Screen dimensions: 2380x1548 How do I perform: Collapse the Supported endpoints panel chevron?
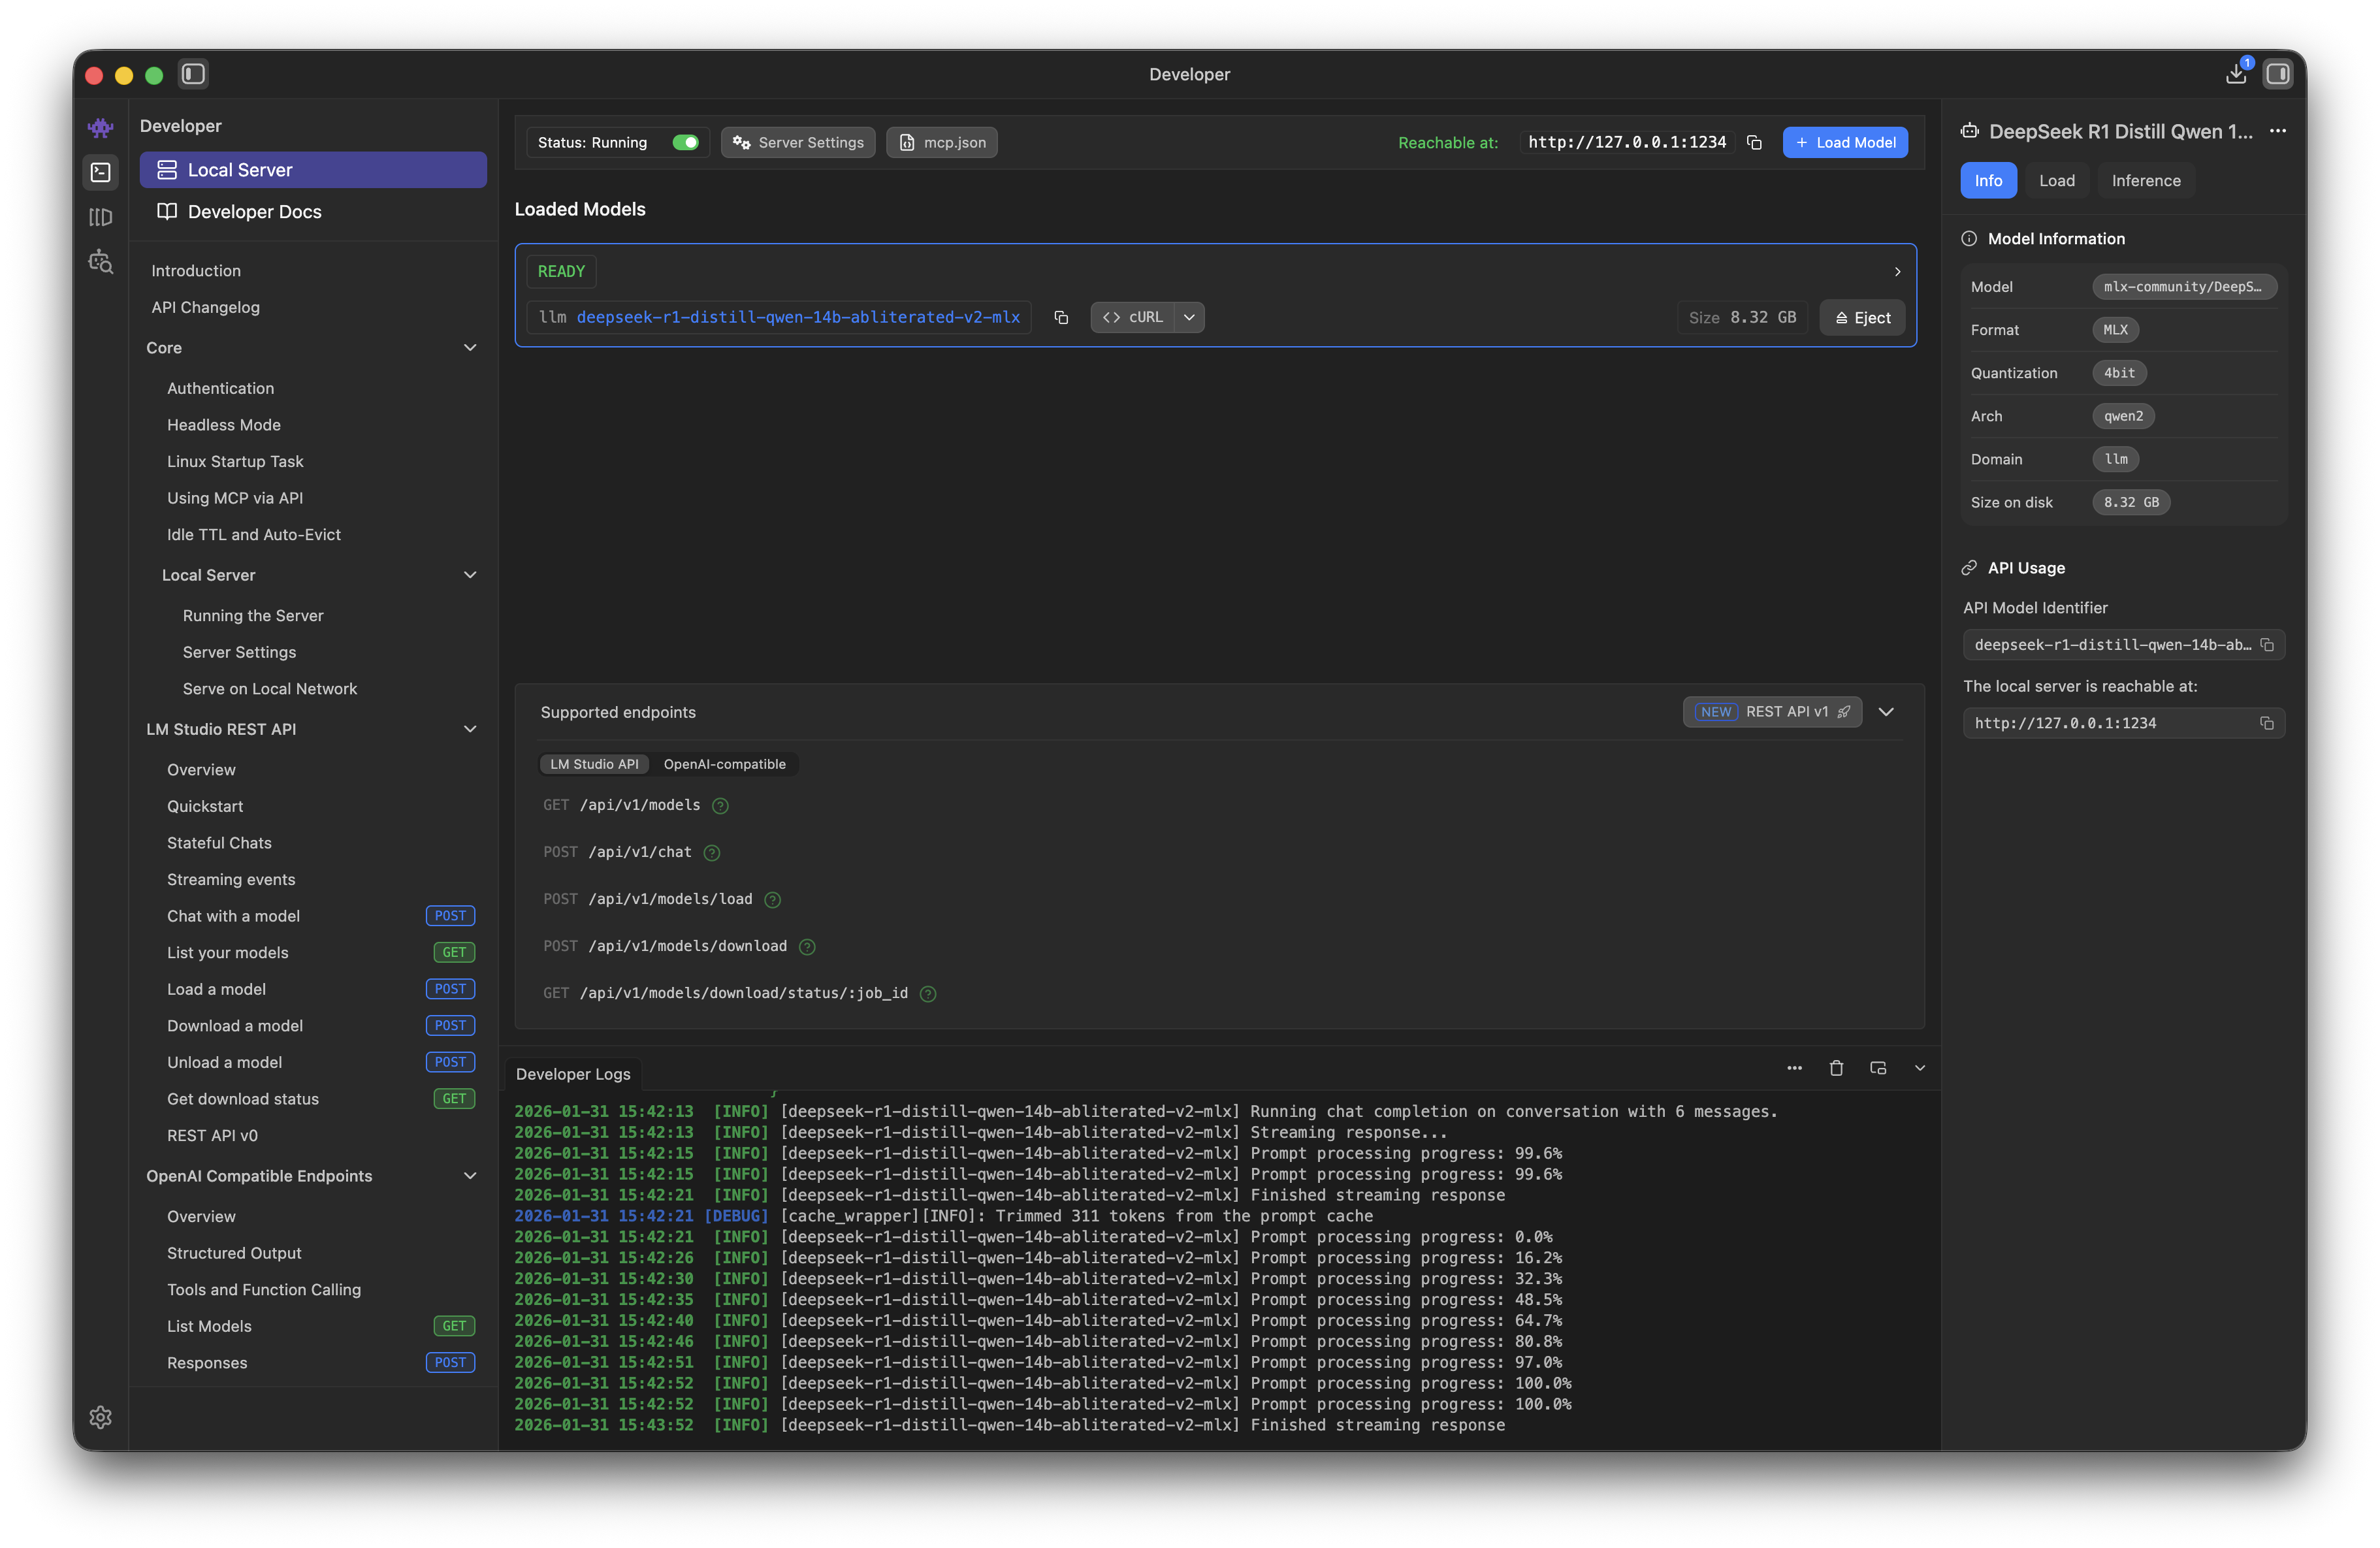[1887, 712]
